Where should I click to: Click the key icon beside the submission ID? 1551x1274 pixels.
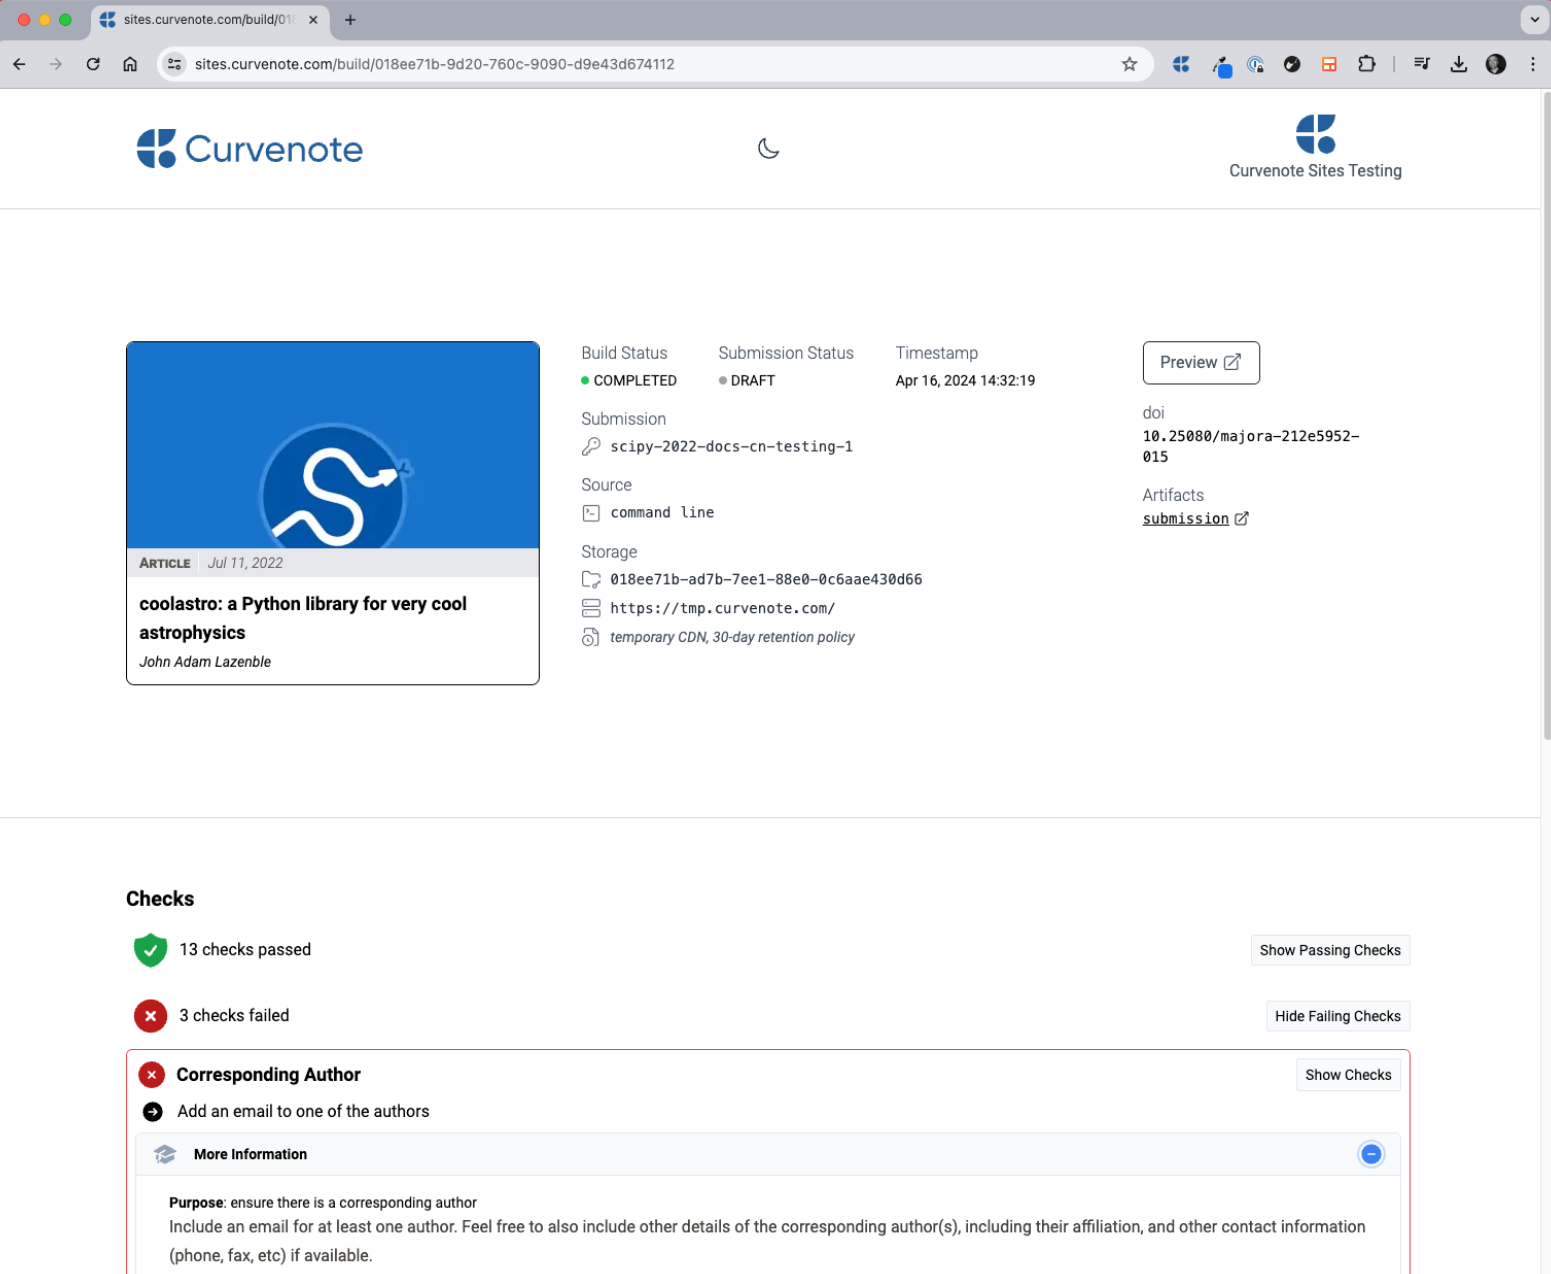[590, 447]
